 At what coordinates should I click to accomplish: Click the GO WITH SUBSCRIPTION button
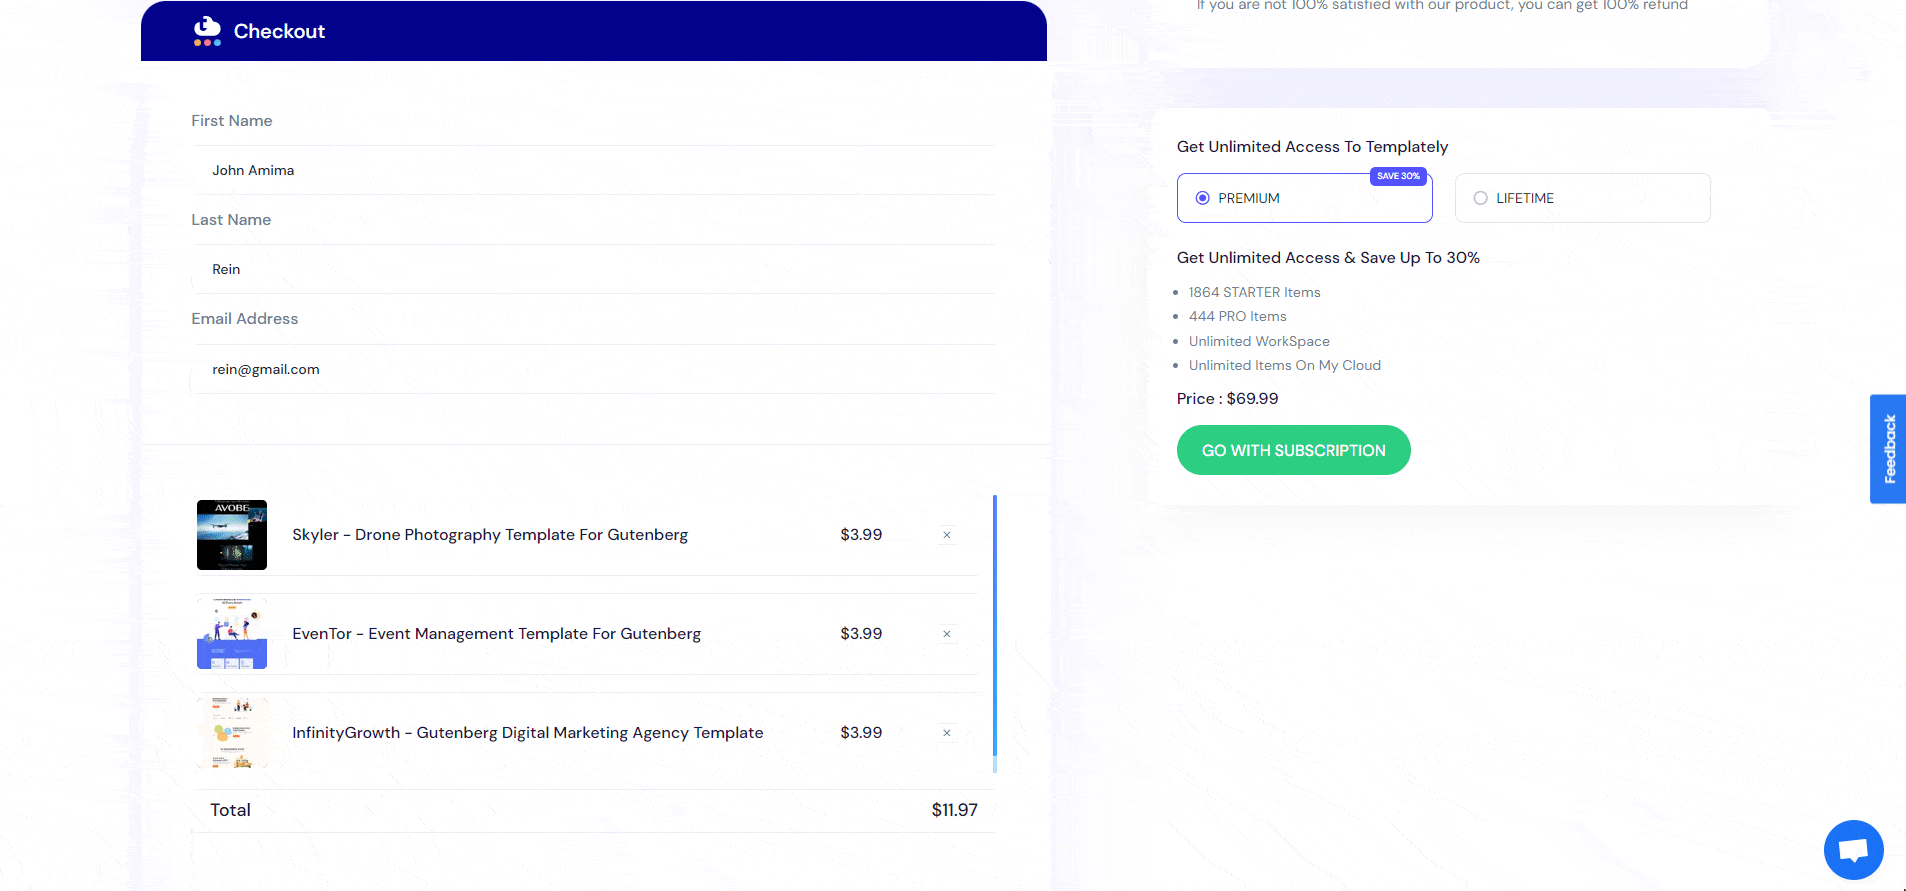1293,450
